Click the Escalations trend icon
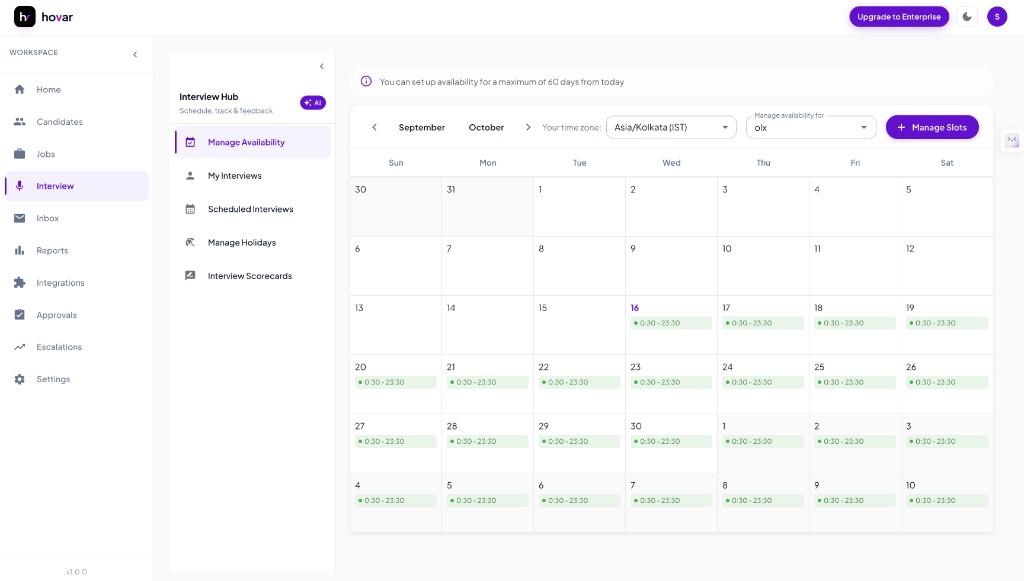This screenshot has width=1024, height=581. [x=20, y=347]
